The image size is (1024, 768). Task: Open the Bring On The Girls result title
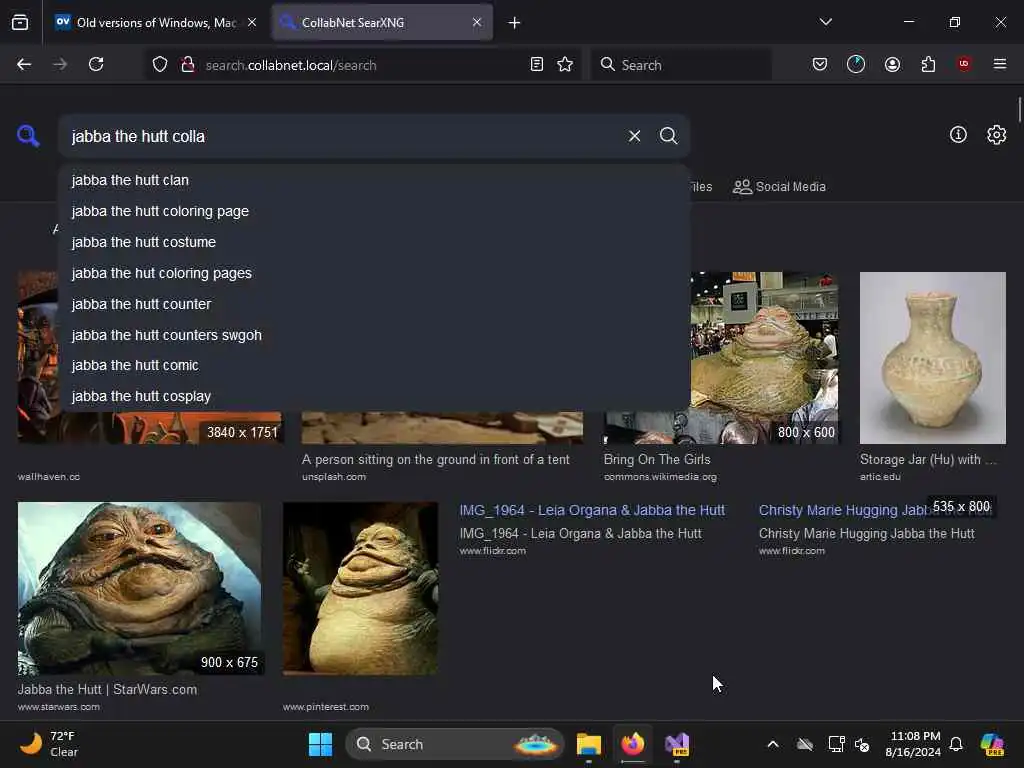point(657,460)
